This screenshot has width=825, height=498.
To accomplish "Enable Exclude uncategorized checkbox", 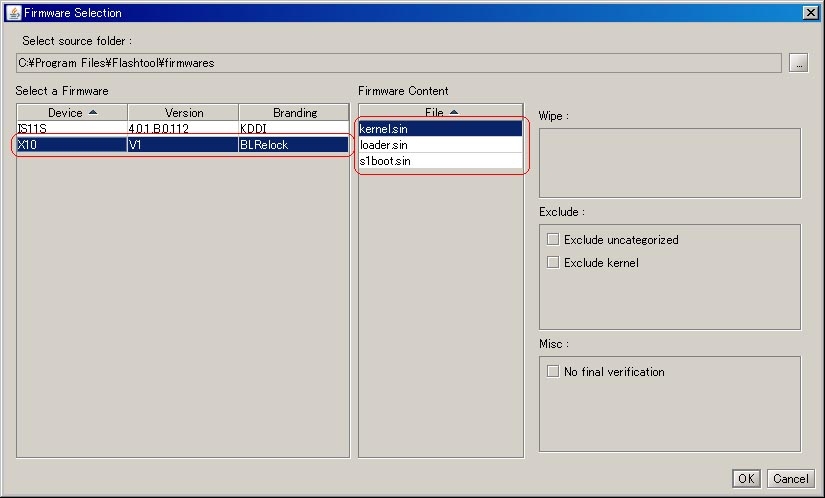I will (x=553, y=240).
